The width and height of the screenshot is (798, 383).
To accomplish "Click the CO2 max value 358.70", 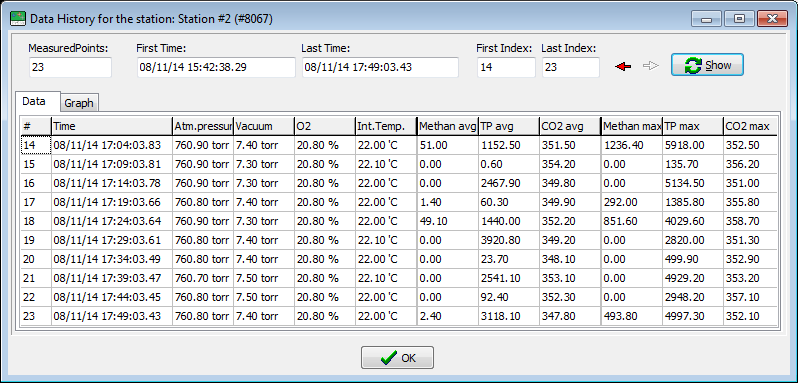I will point(750,221).
